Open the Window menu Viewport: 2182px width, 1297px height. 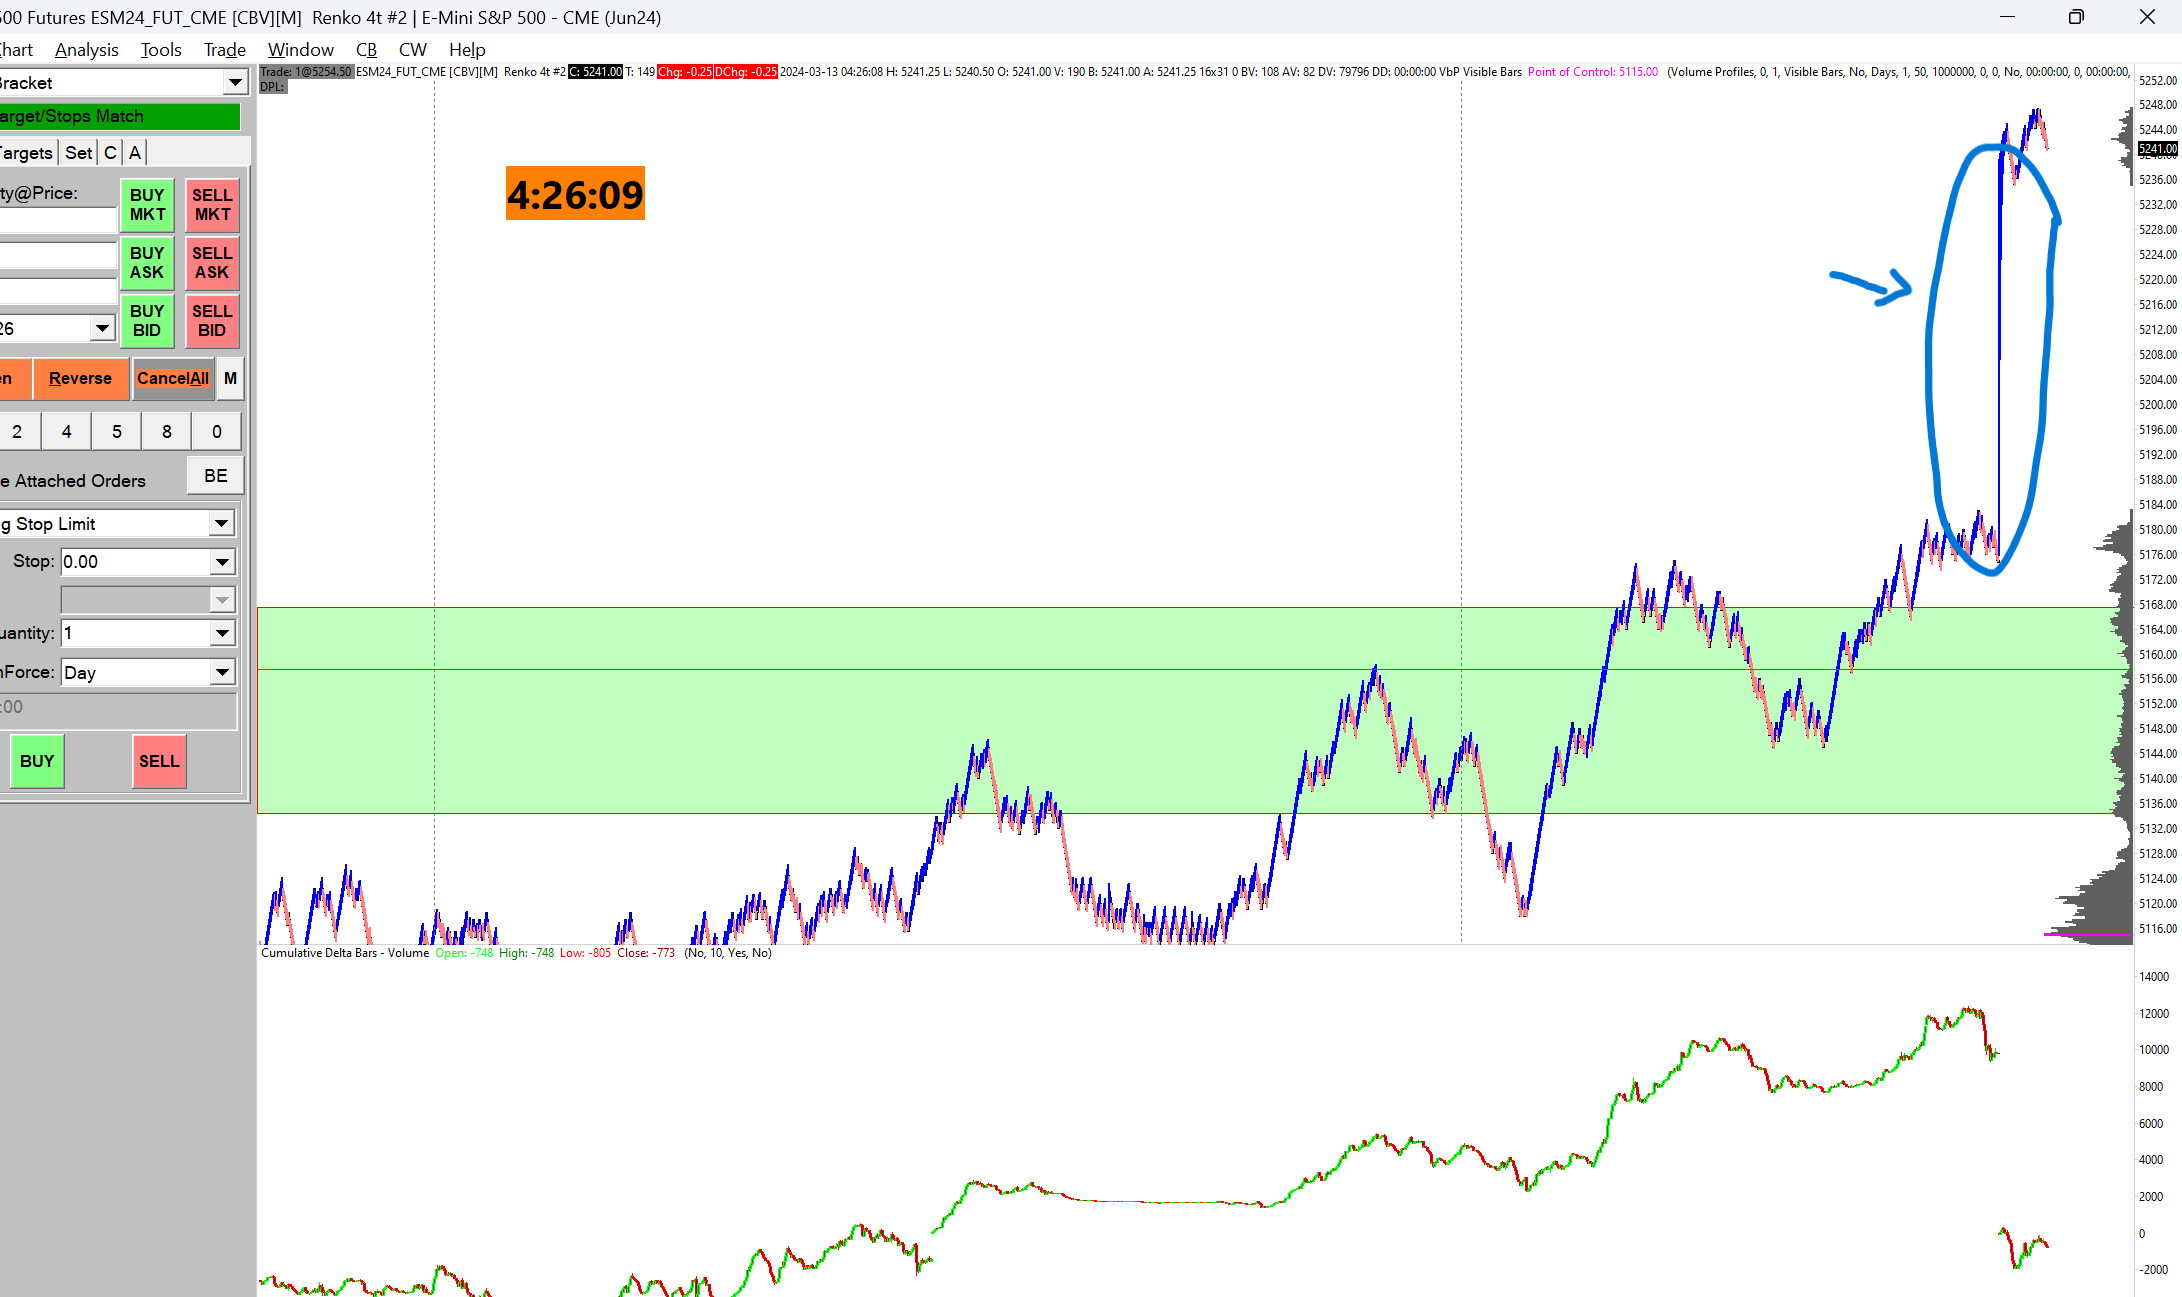click(x=300, y=49)
